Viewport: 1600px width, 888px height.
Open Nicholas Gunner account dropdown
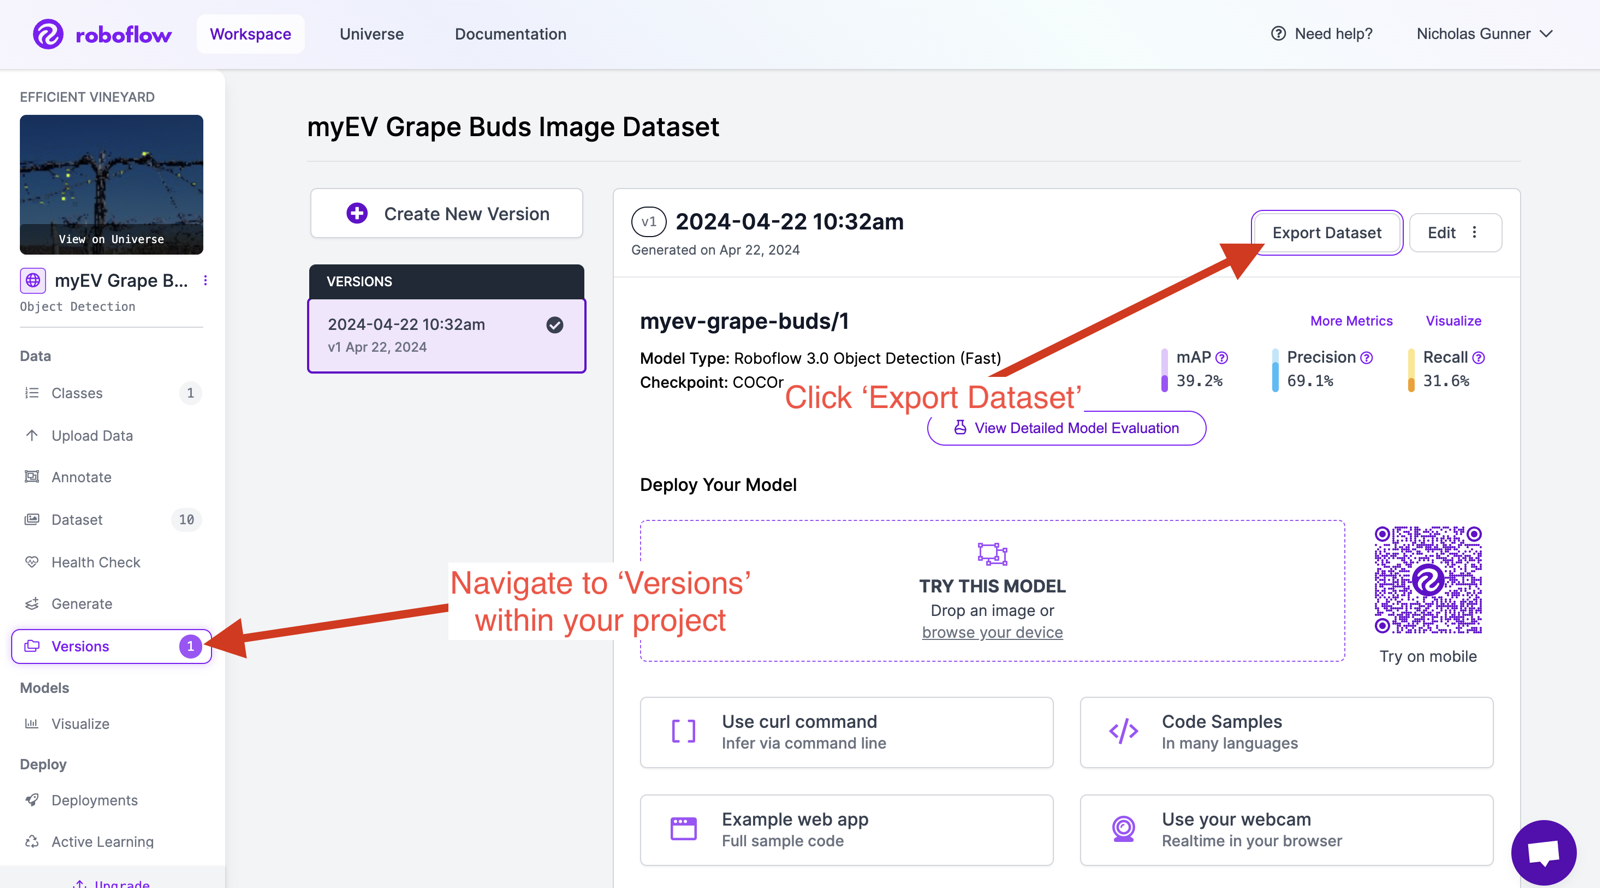(1485, 34)
